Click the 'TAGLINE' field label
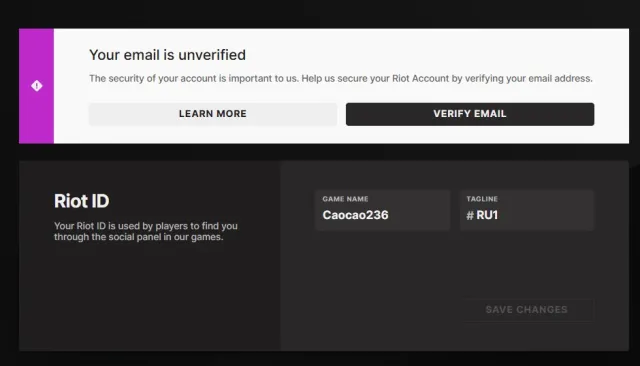This screenshot has width=640, height=366. pyautogui.click(x=482, y=199)
